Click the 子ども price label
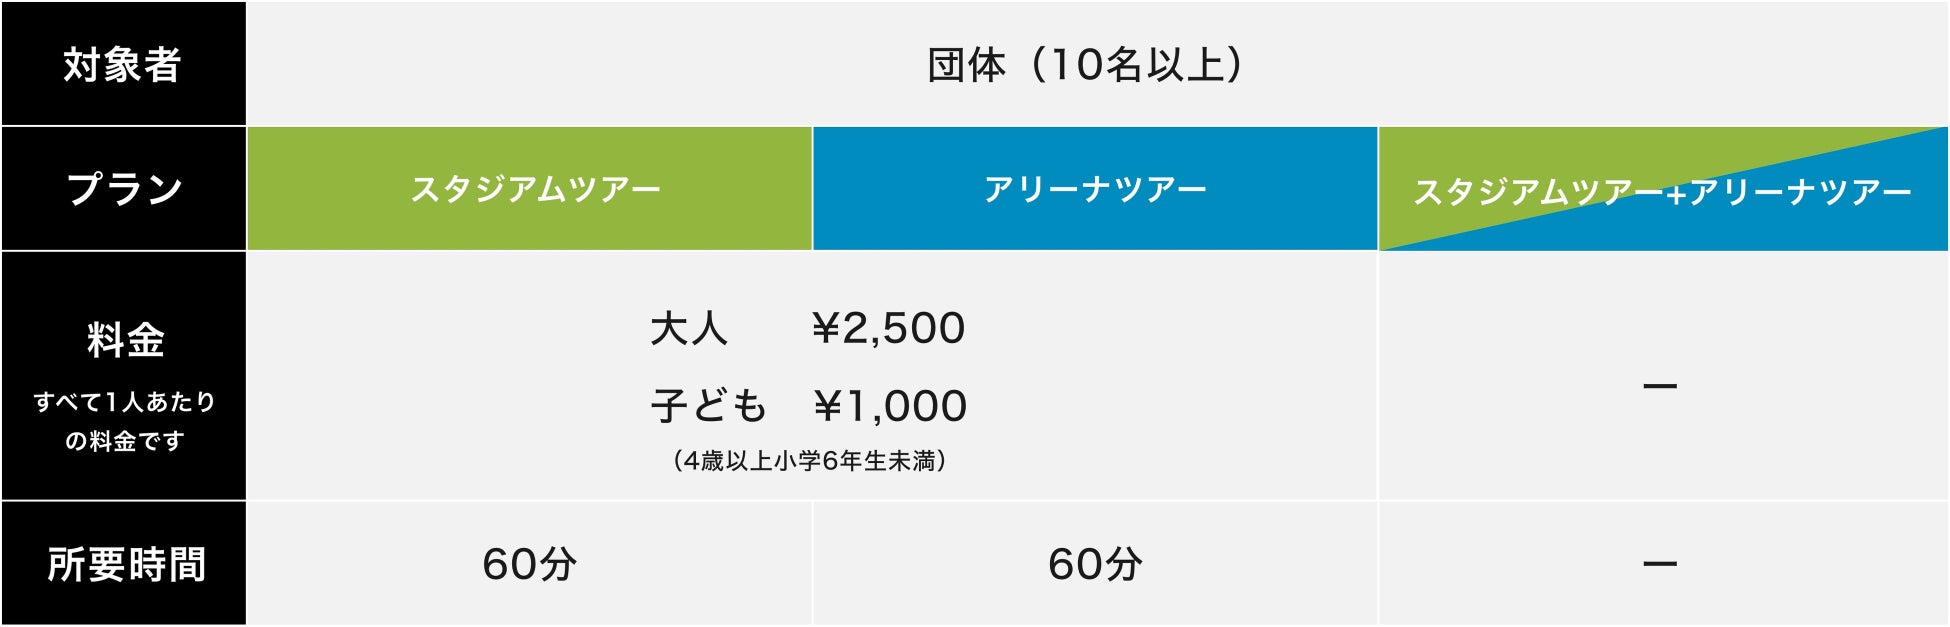Image resolution: width=1950 pixels, height=627 pixels. pyautogui.click(x=708, y=406)
